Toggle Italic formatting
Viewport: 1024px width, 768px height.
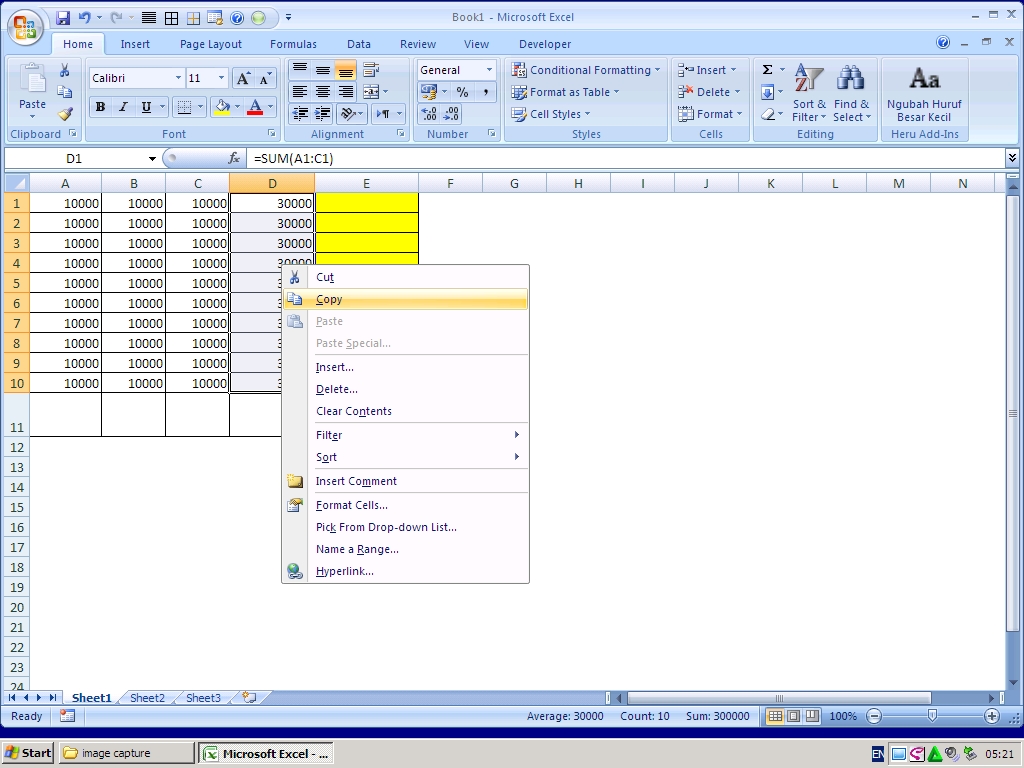pyautogui.click(x=123, y=106)
